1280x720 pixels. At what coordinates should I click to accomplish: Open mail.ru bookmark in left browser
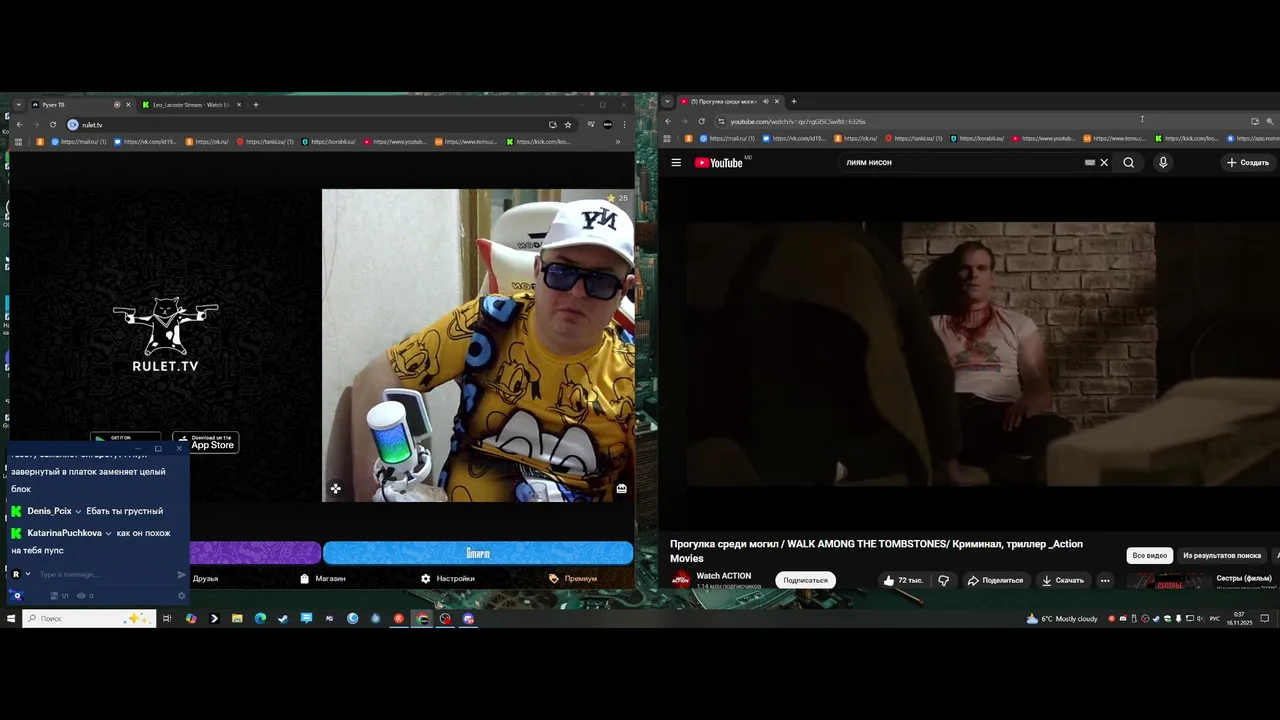pyautogui.click(x=77, y=142)
